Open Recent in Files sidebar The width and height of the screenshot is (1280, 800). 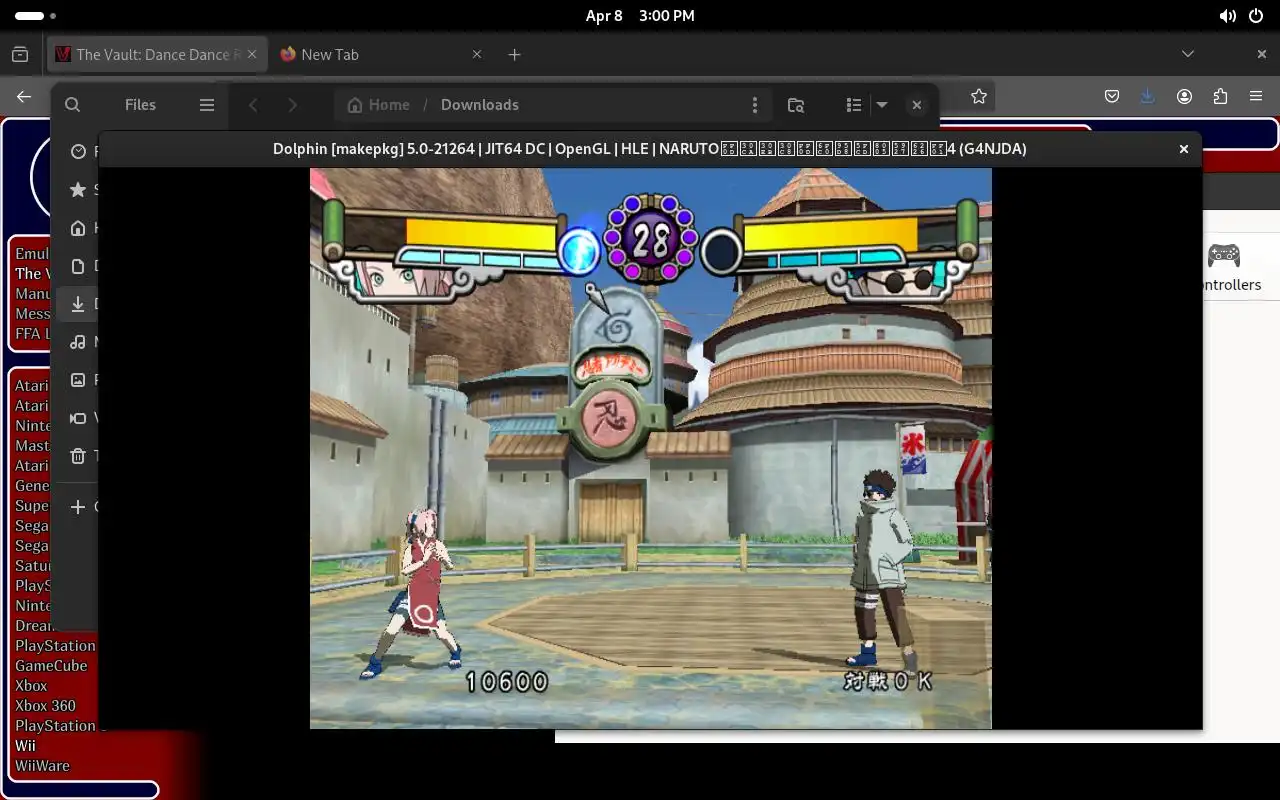pos(78,152)
